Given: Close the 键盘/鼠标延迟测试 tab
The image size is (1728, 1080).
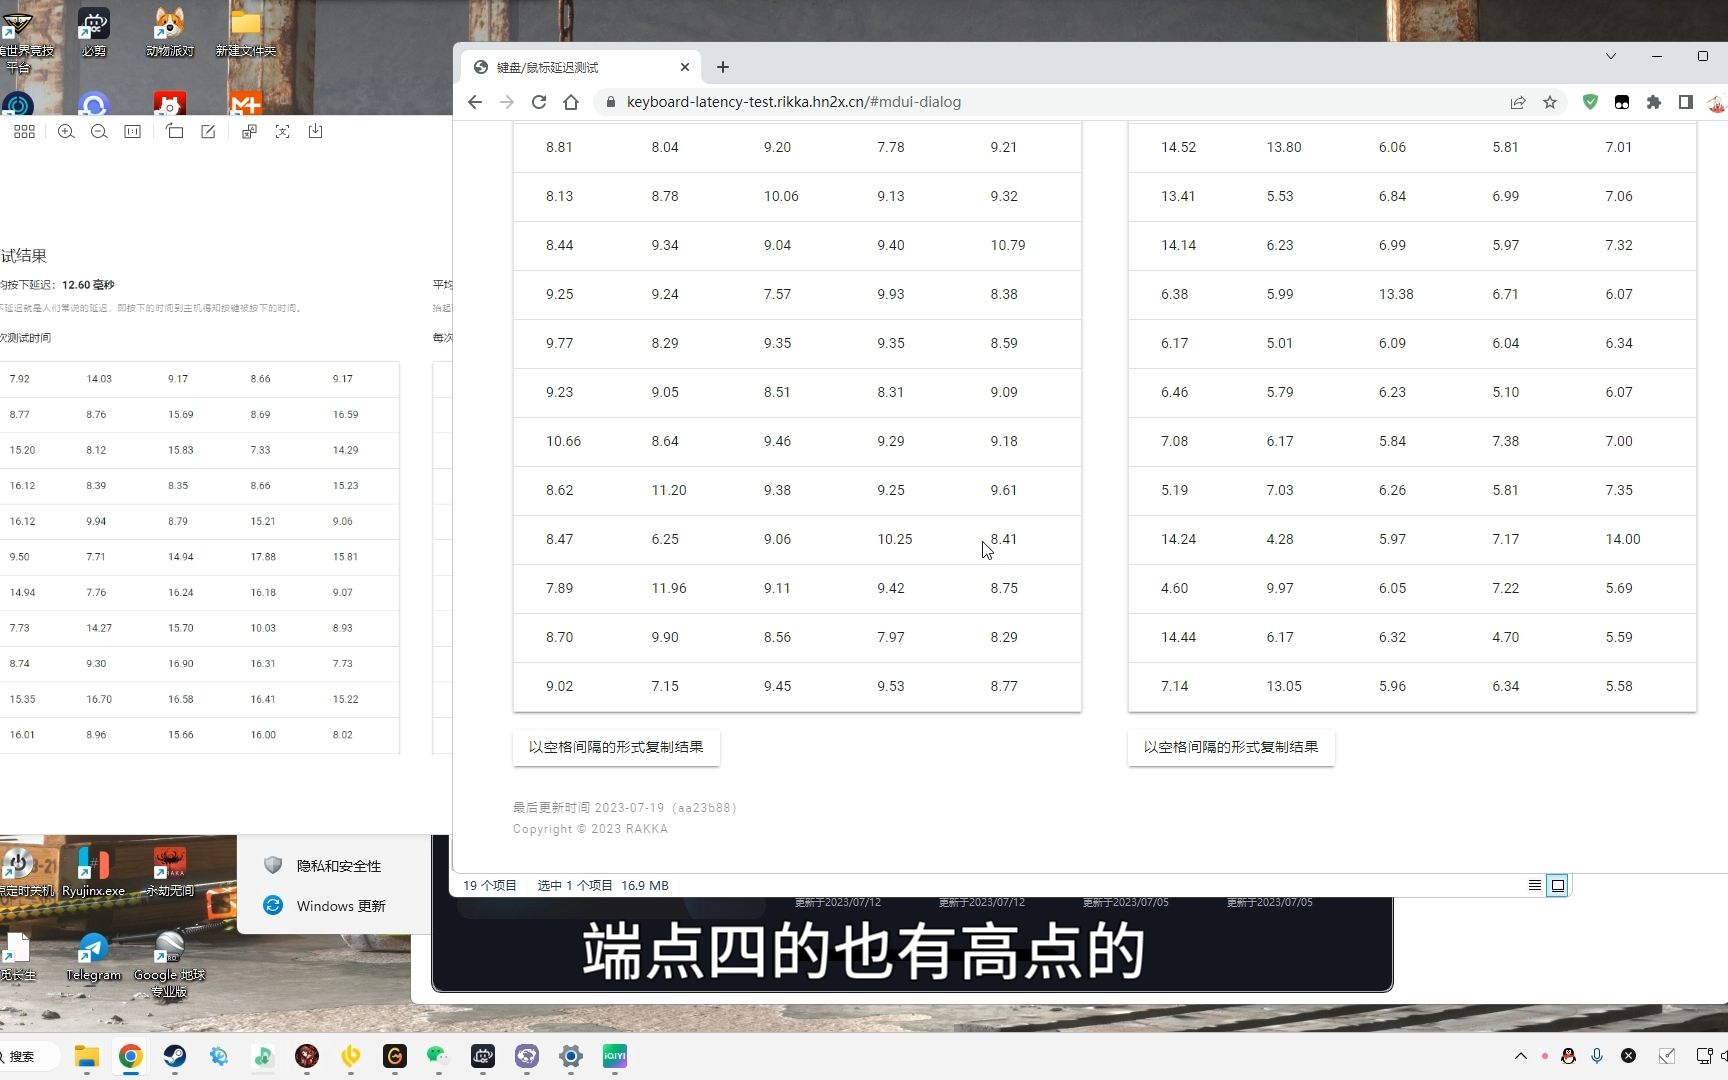Looking at the screenshot, I should pos(685,67).
